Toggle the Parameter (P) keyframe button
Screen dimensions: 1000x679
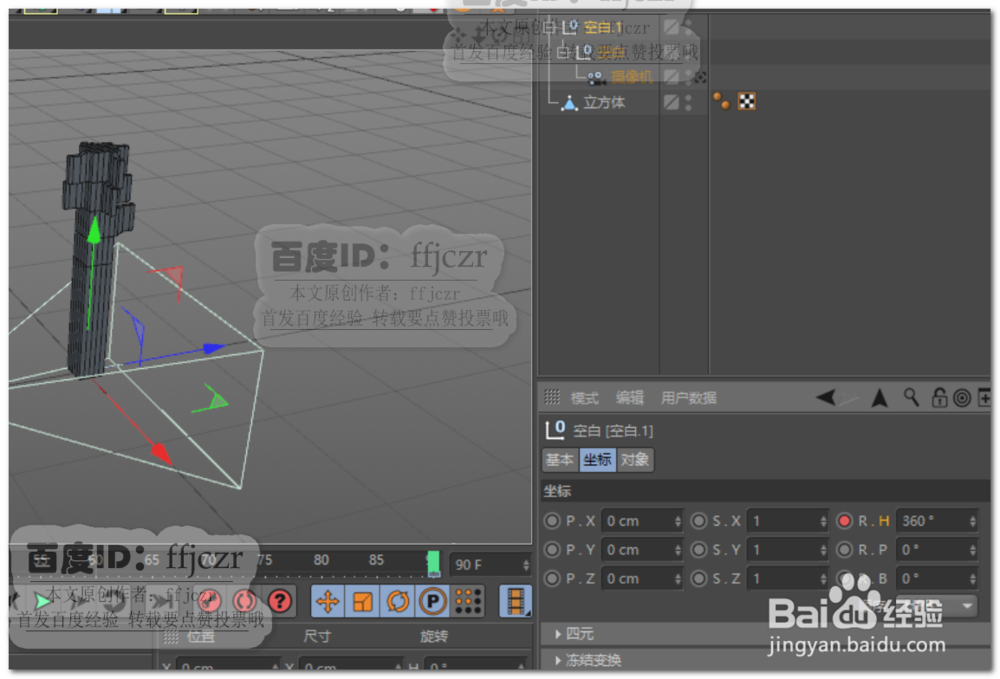432,601
